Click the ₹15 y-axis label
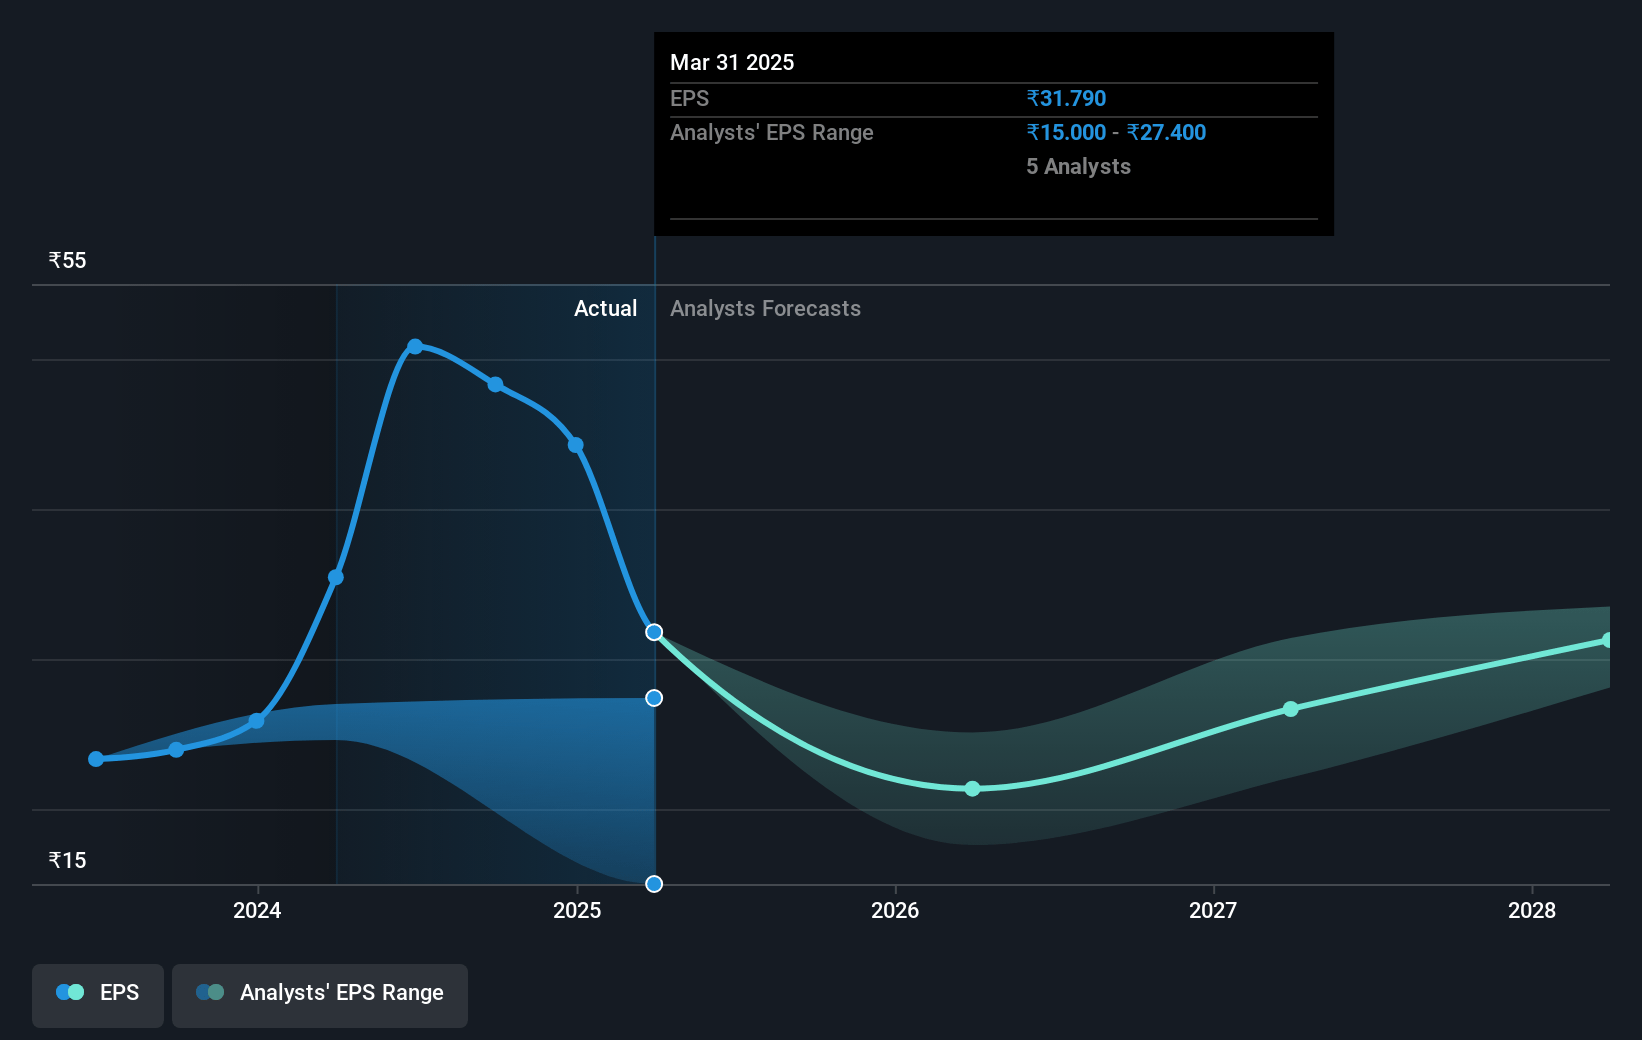 tap(68, 860)
